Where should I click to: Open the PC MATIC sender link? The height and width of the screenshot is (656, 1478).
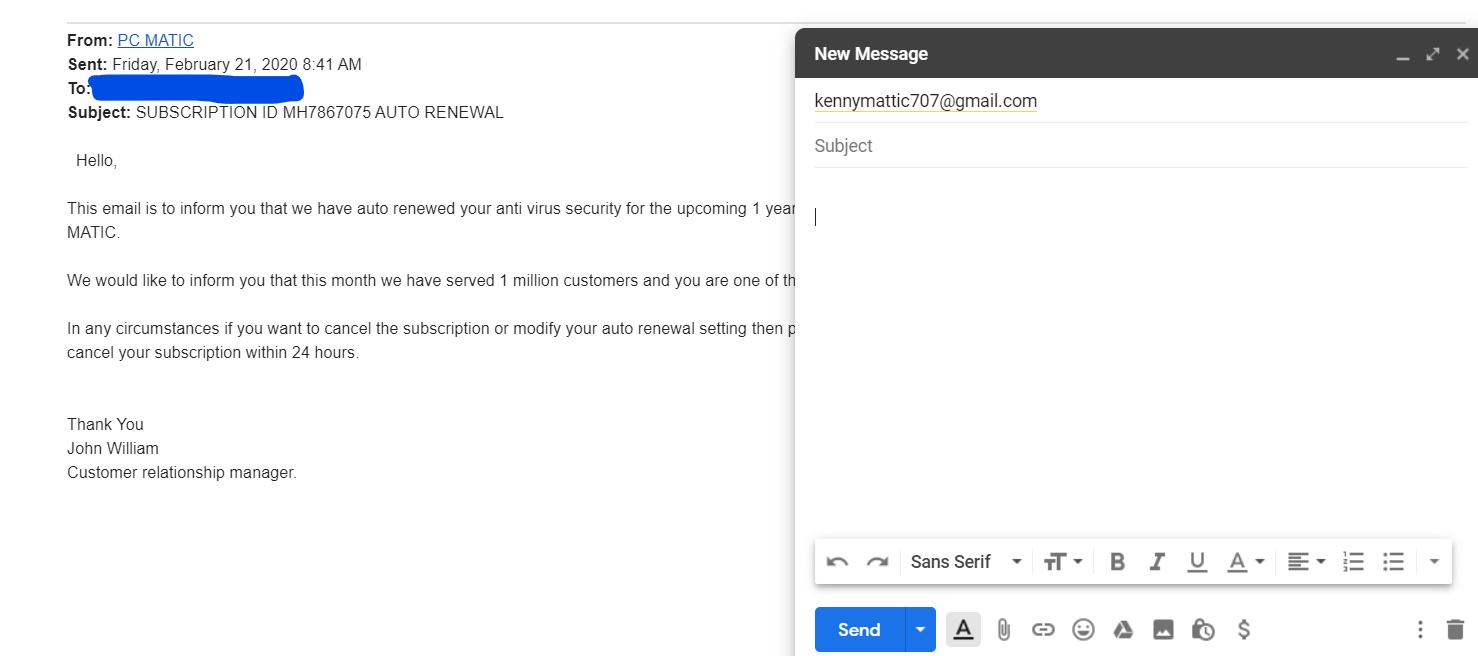155,41
